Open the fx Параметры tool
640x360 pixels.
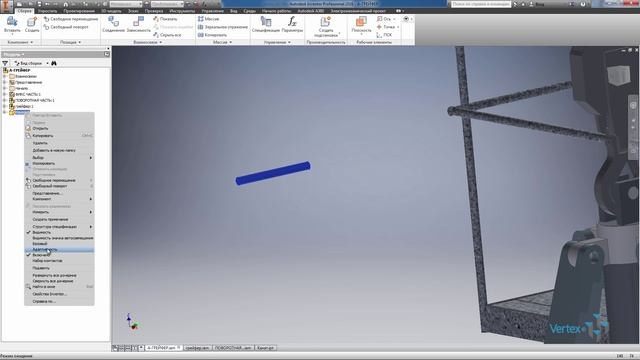[292, 24]
